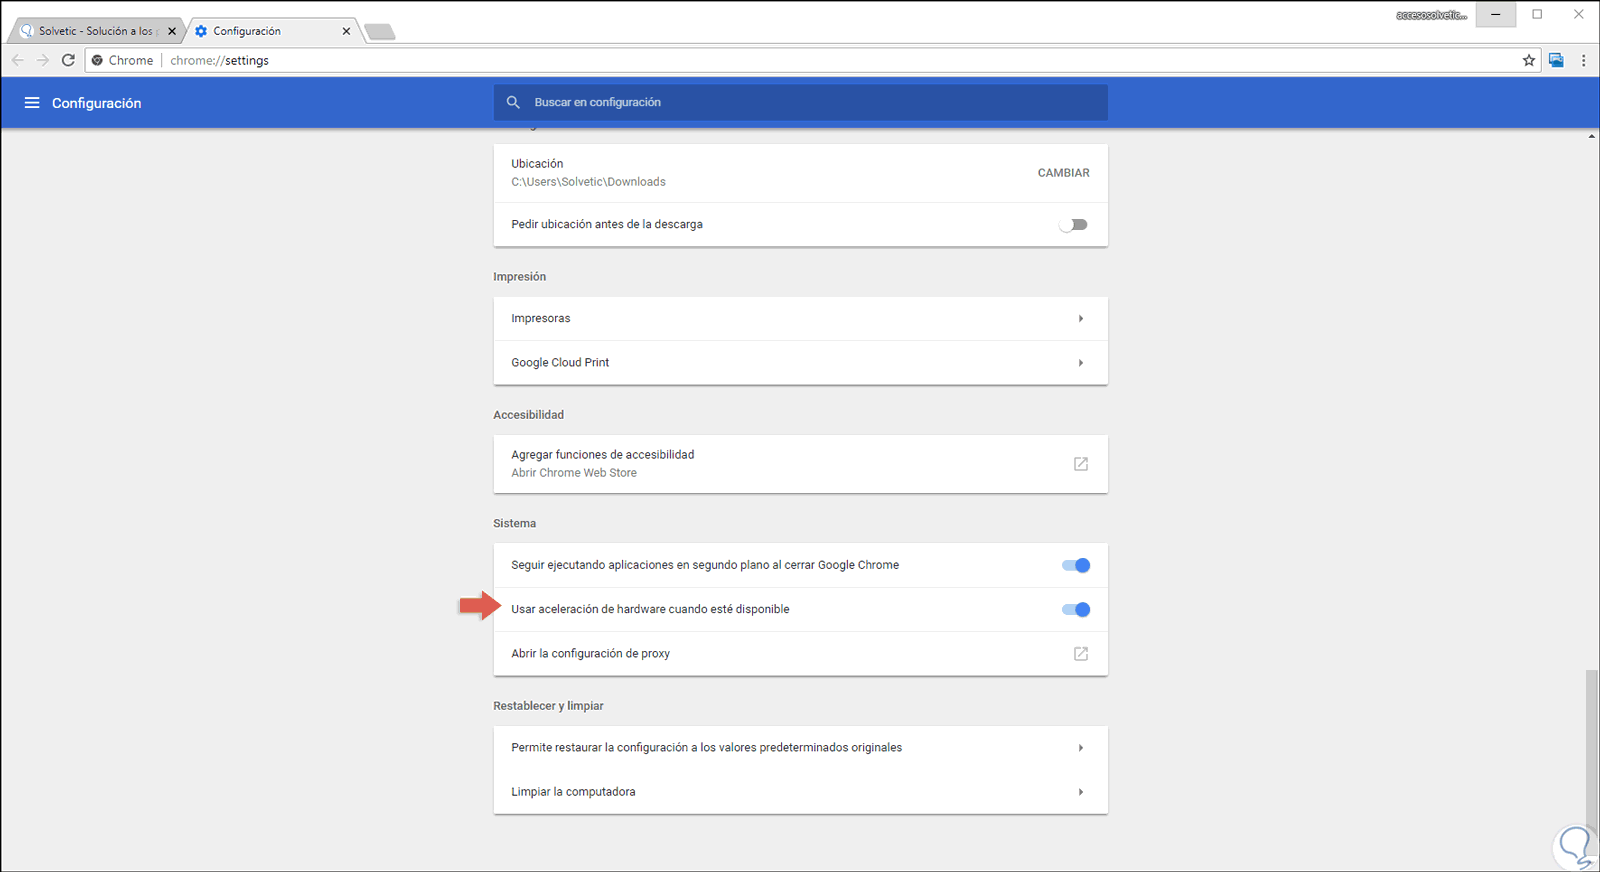Open Limpiar la computadora
Screen dimensions: 1600x872
pyautogui.click(x=1080, y=792)
